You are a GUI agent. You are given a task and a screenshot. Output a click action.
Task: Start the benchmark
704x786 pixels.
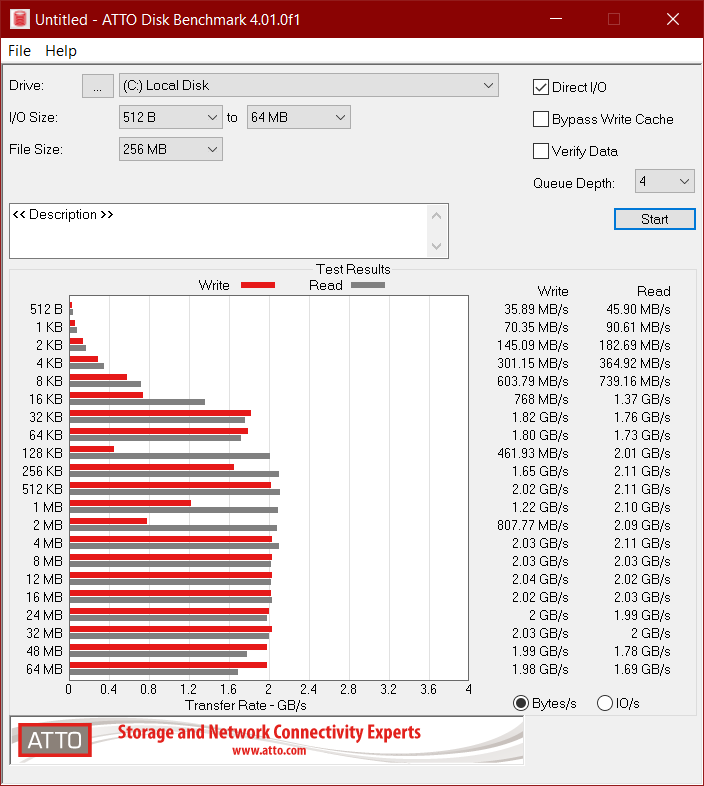655,219
